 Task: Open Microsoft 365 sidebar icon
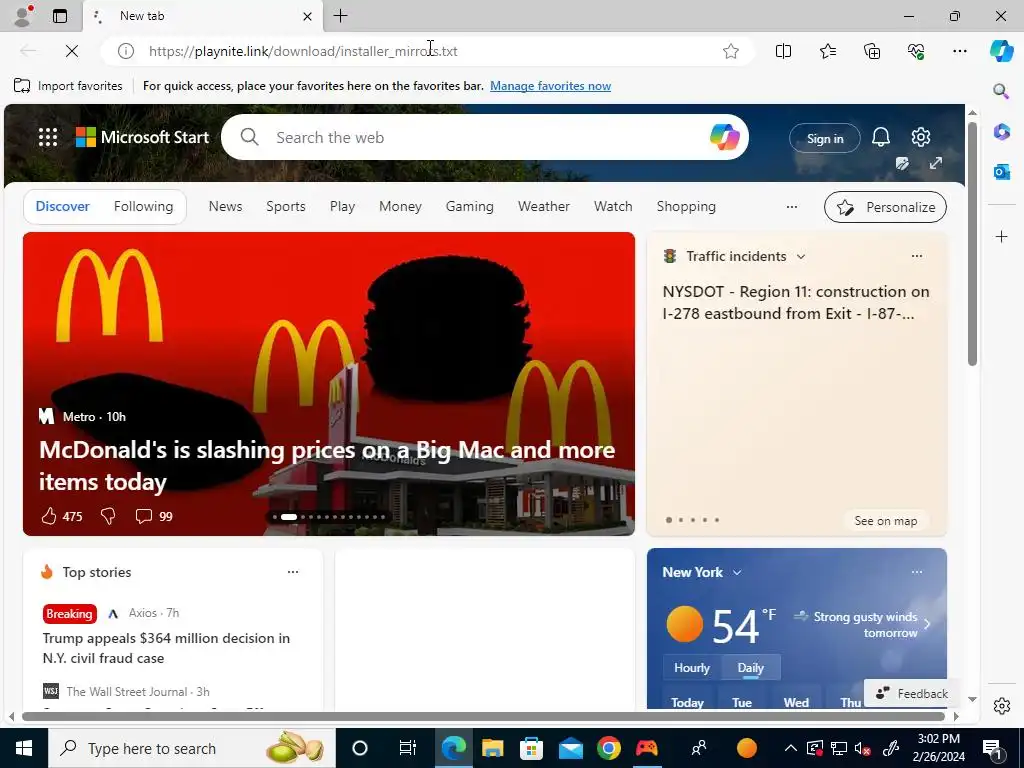(1001, 131)
